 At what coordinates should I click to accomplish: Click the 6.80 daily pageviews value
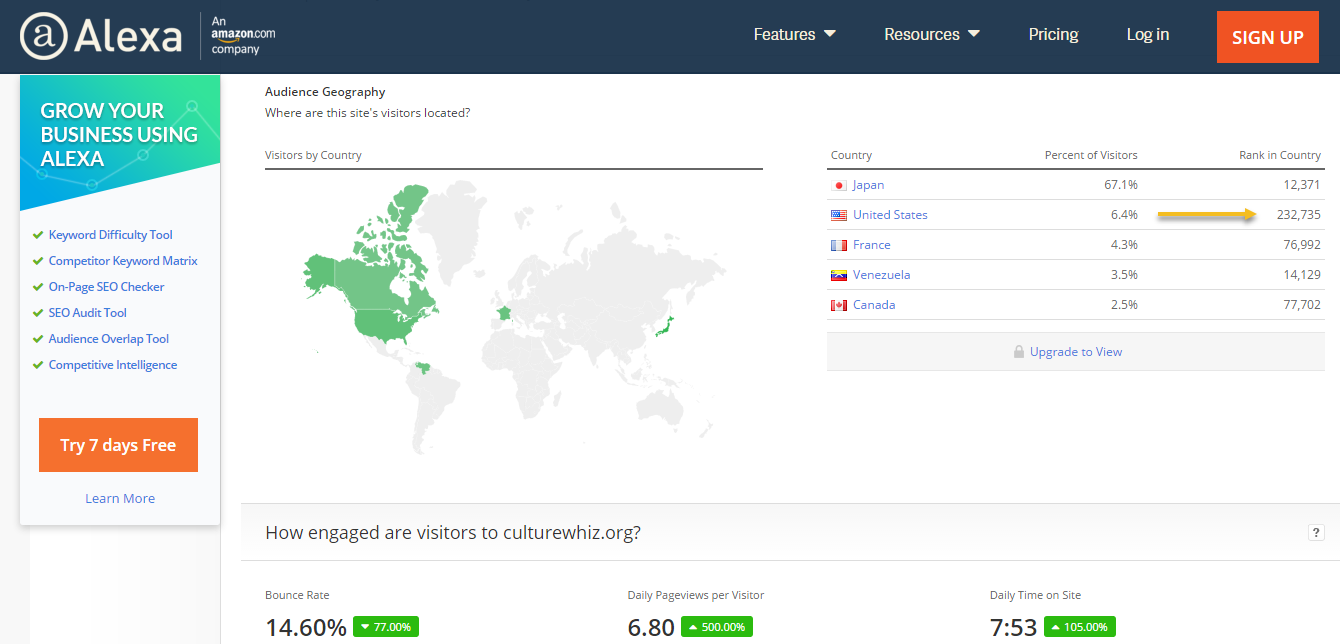651,627
